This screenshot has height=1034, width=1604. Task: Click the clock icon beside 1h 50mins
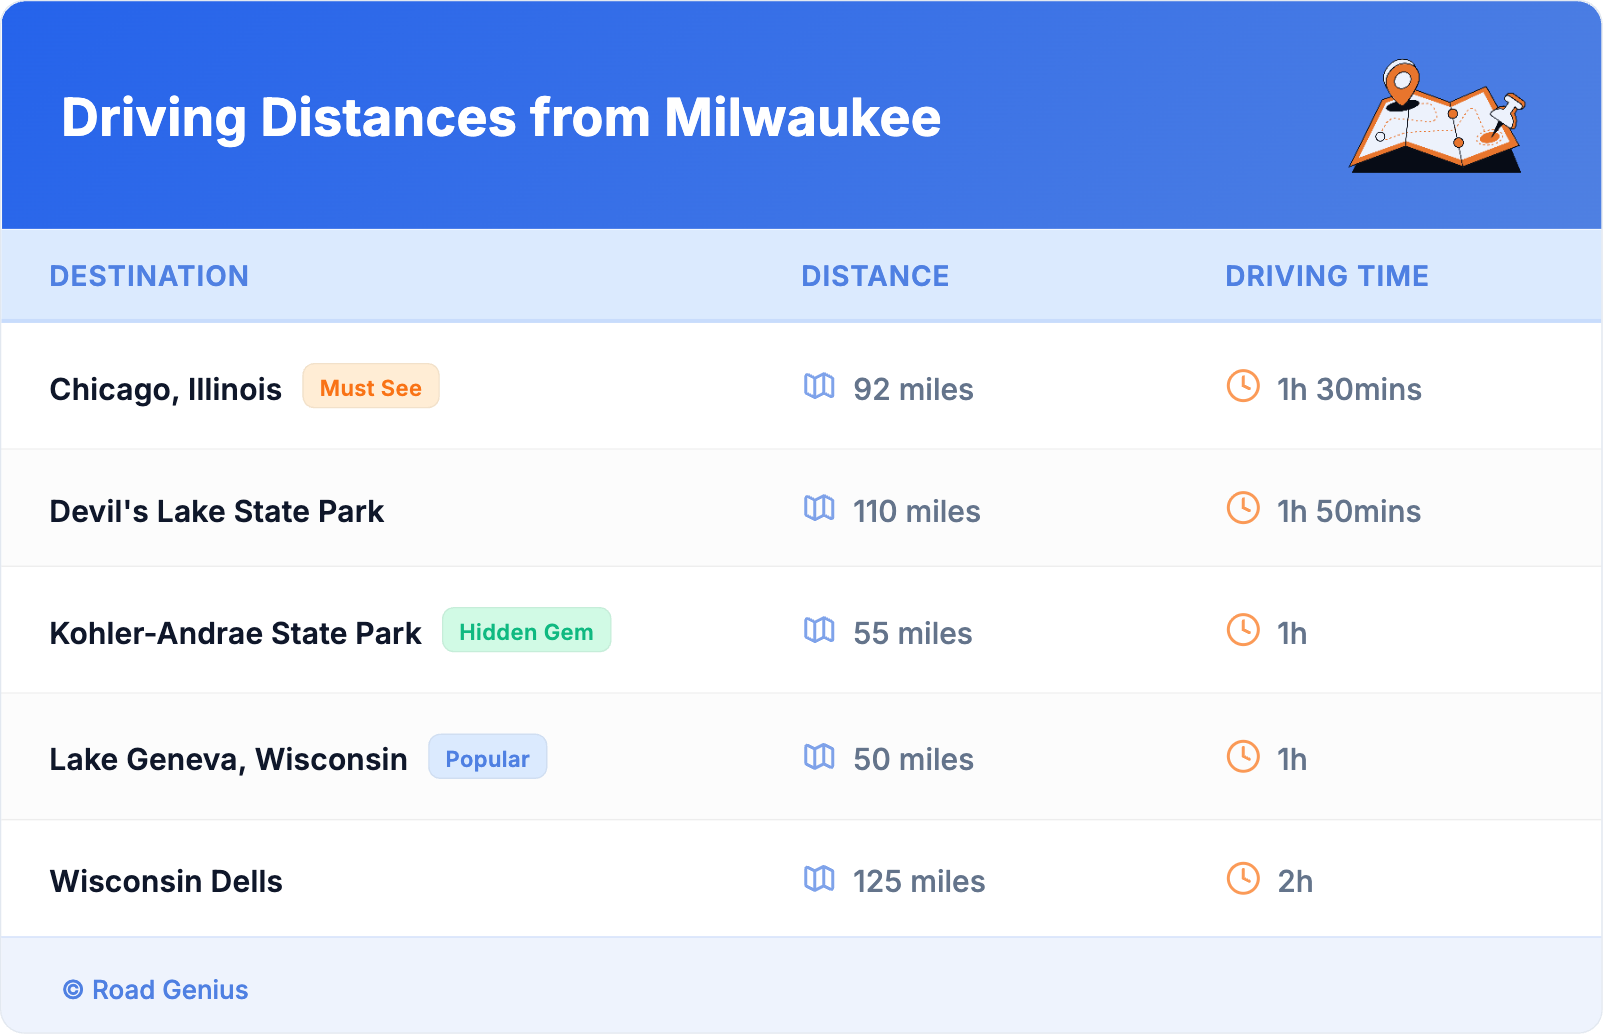(1243, 508)
